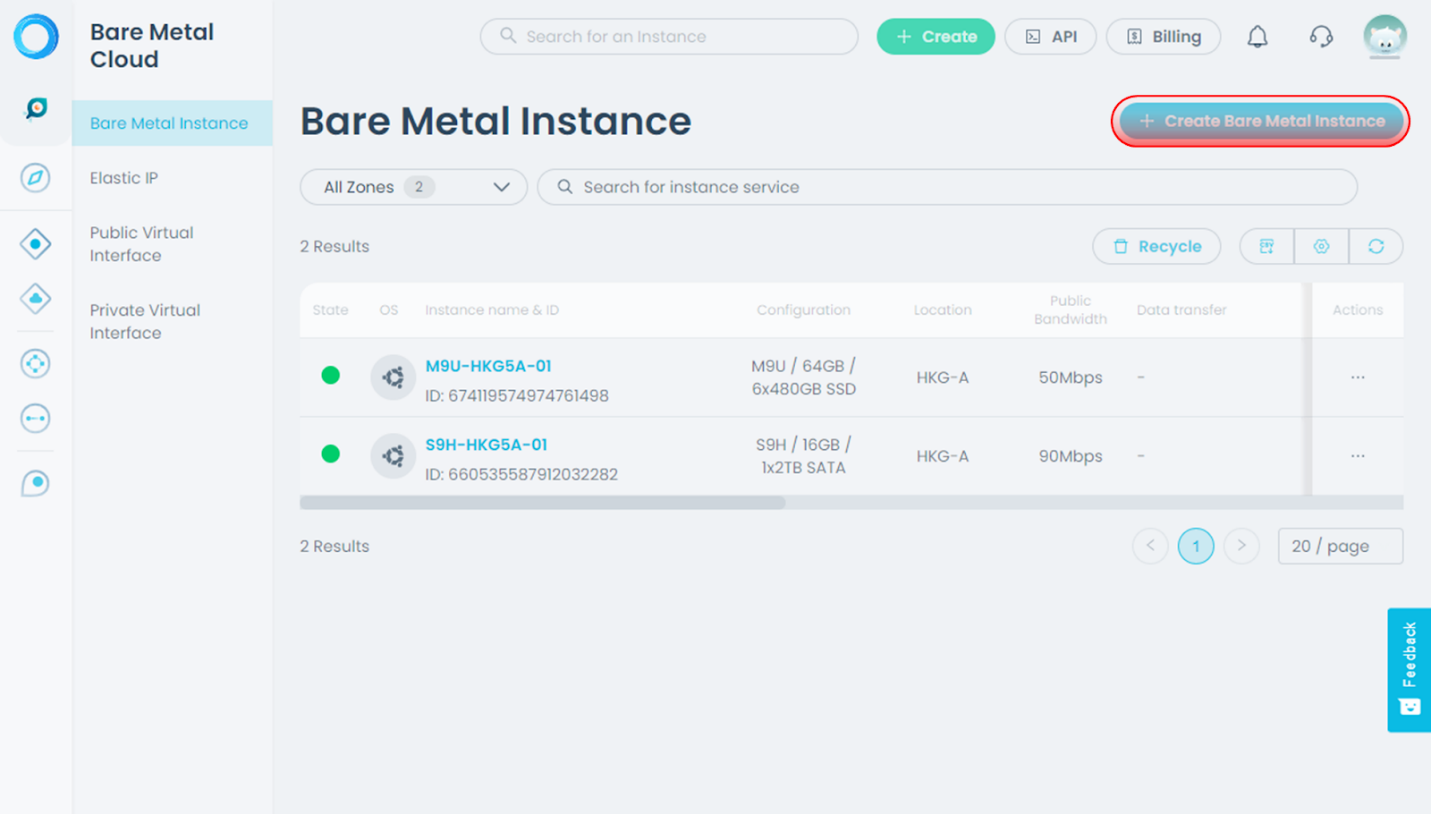Export the instance table via the CSV icon

click(1266, 246)
